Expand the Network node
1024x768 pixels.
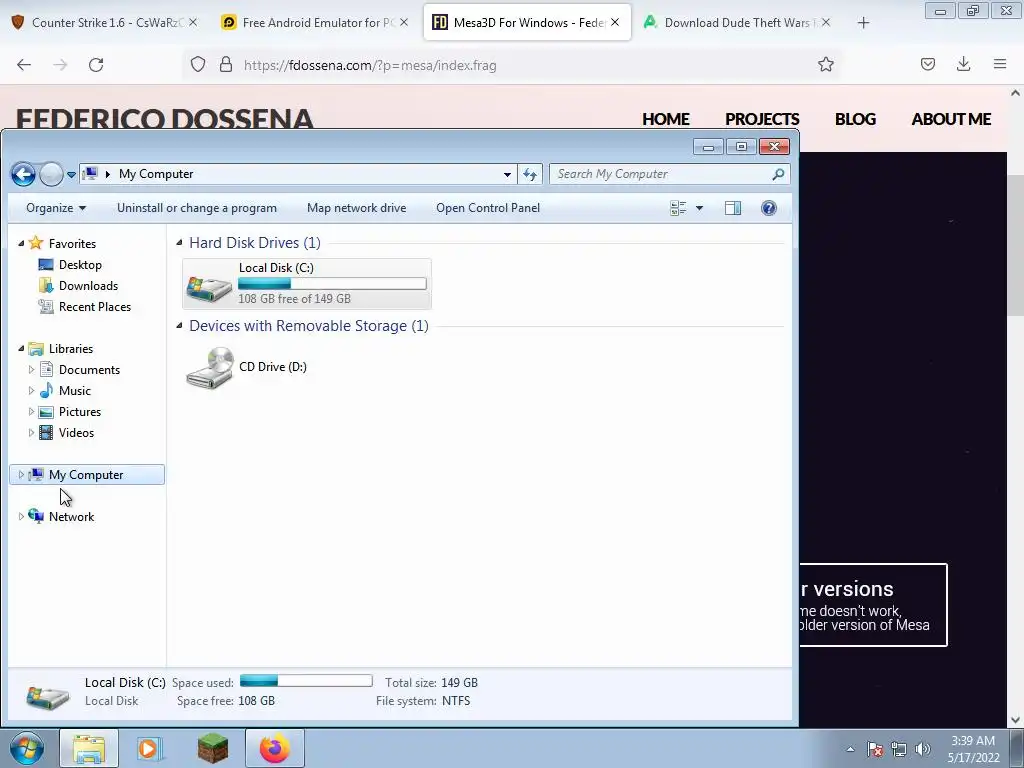(21, 517)
